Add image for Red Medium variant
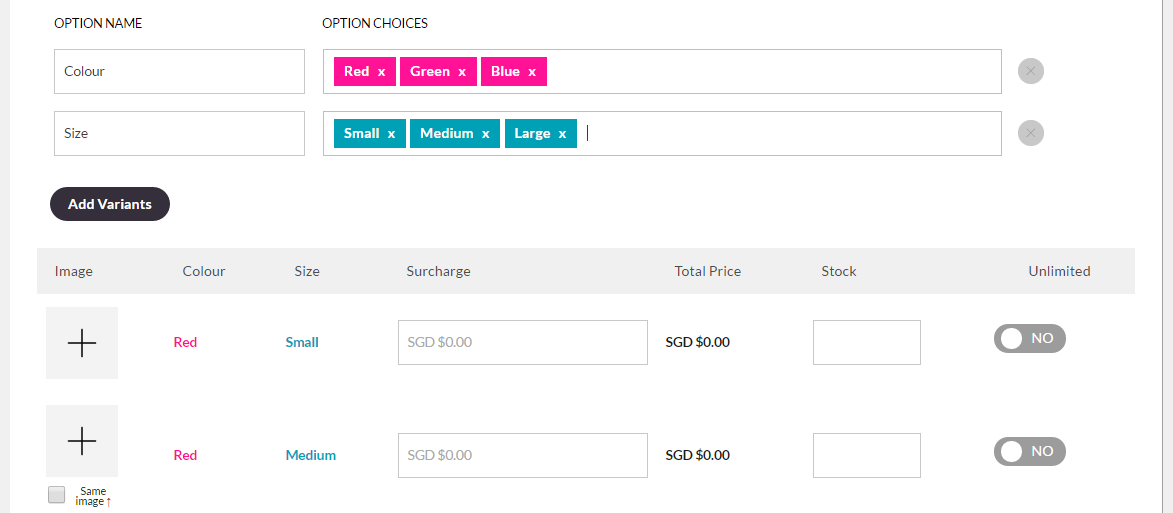This screenshot has width=1173, height=513. [x=82, y=441]
